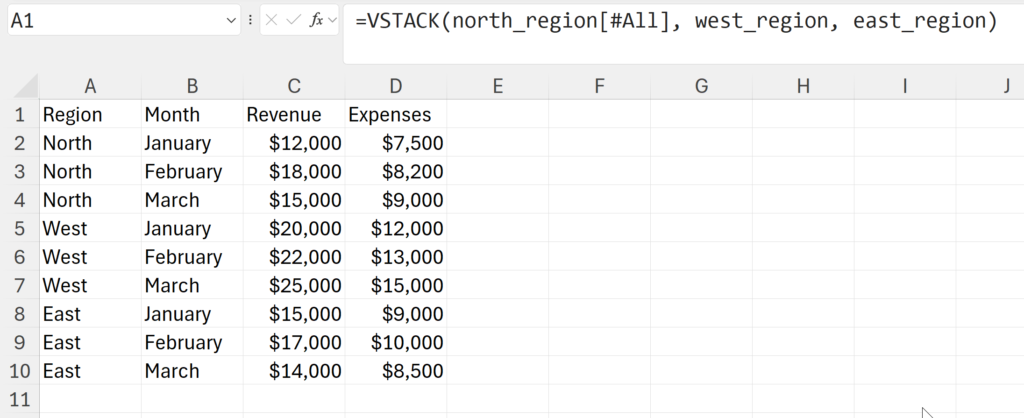Screen dimensions: 1024x418
Task: Select the Region header cell A1
Action: click(x=90, y=114)
